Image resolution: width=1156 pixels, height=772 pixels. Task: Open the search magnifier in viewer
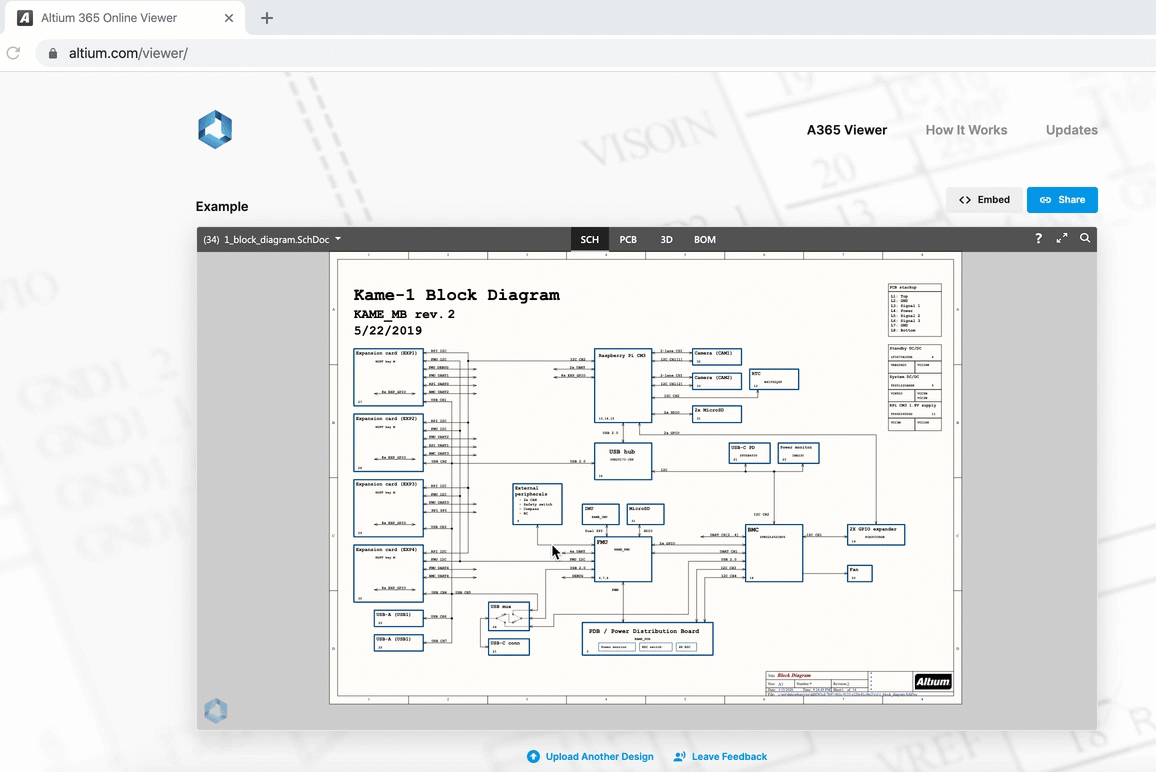point(1085,239)
